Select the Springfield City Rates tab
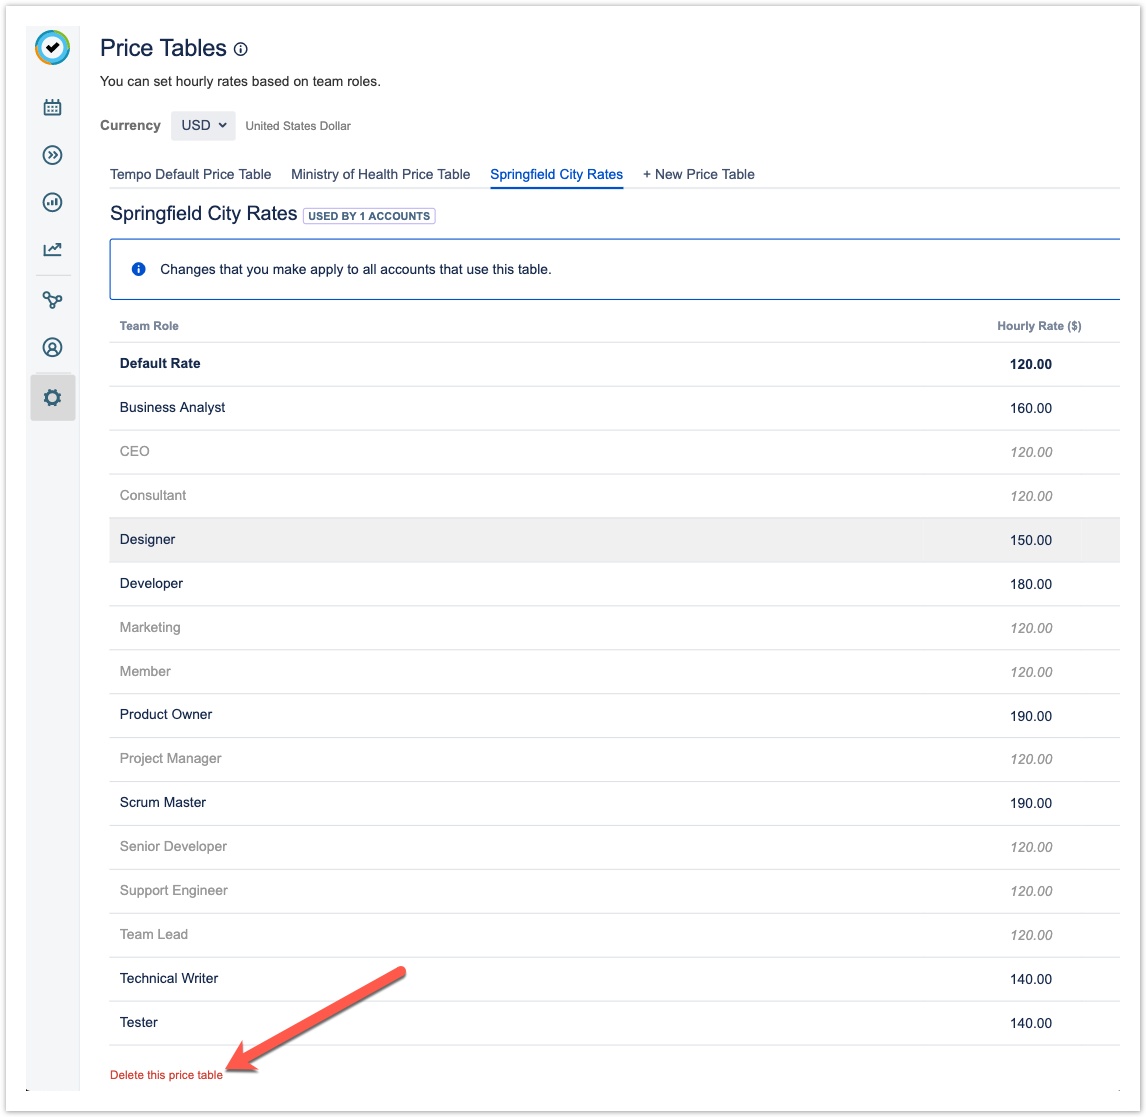The image size is (1146, 1117). point(556,174)
